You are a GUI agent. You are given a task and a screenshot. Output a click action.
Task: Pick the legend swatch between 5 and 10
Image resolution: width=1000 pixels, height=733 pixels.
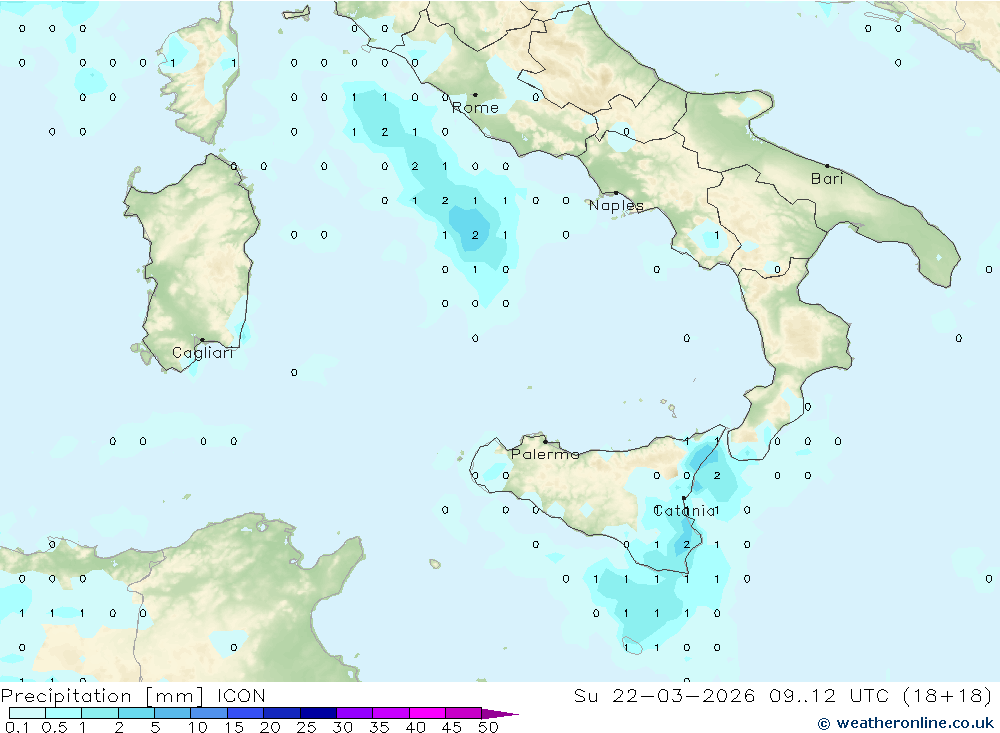coord(172,713)
